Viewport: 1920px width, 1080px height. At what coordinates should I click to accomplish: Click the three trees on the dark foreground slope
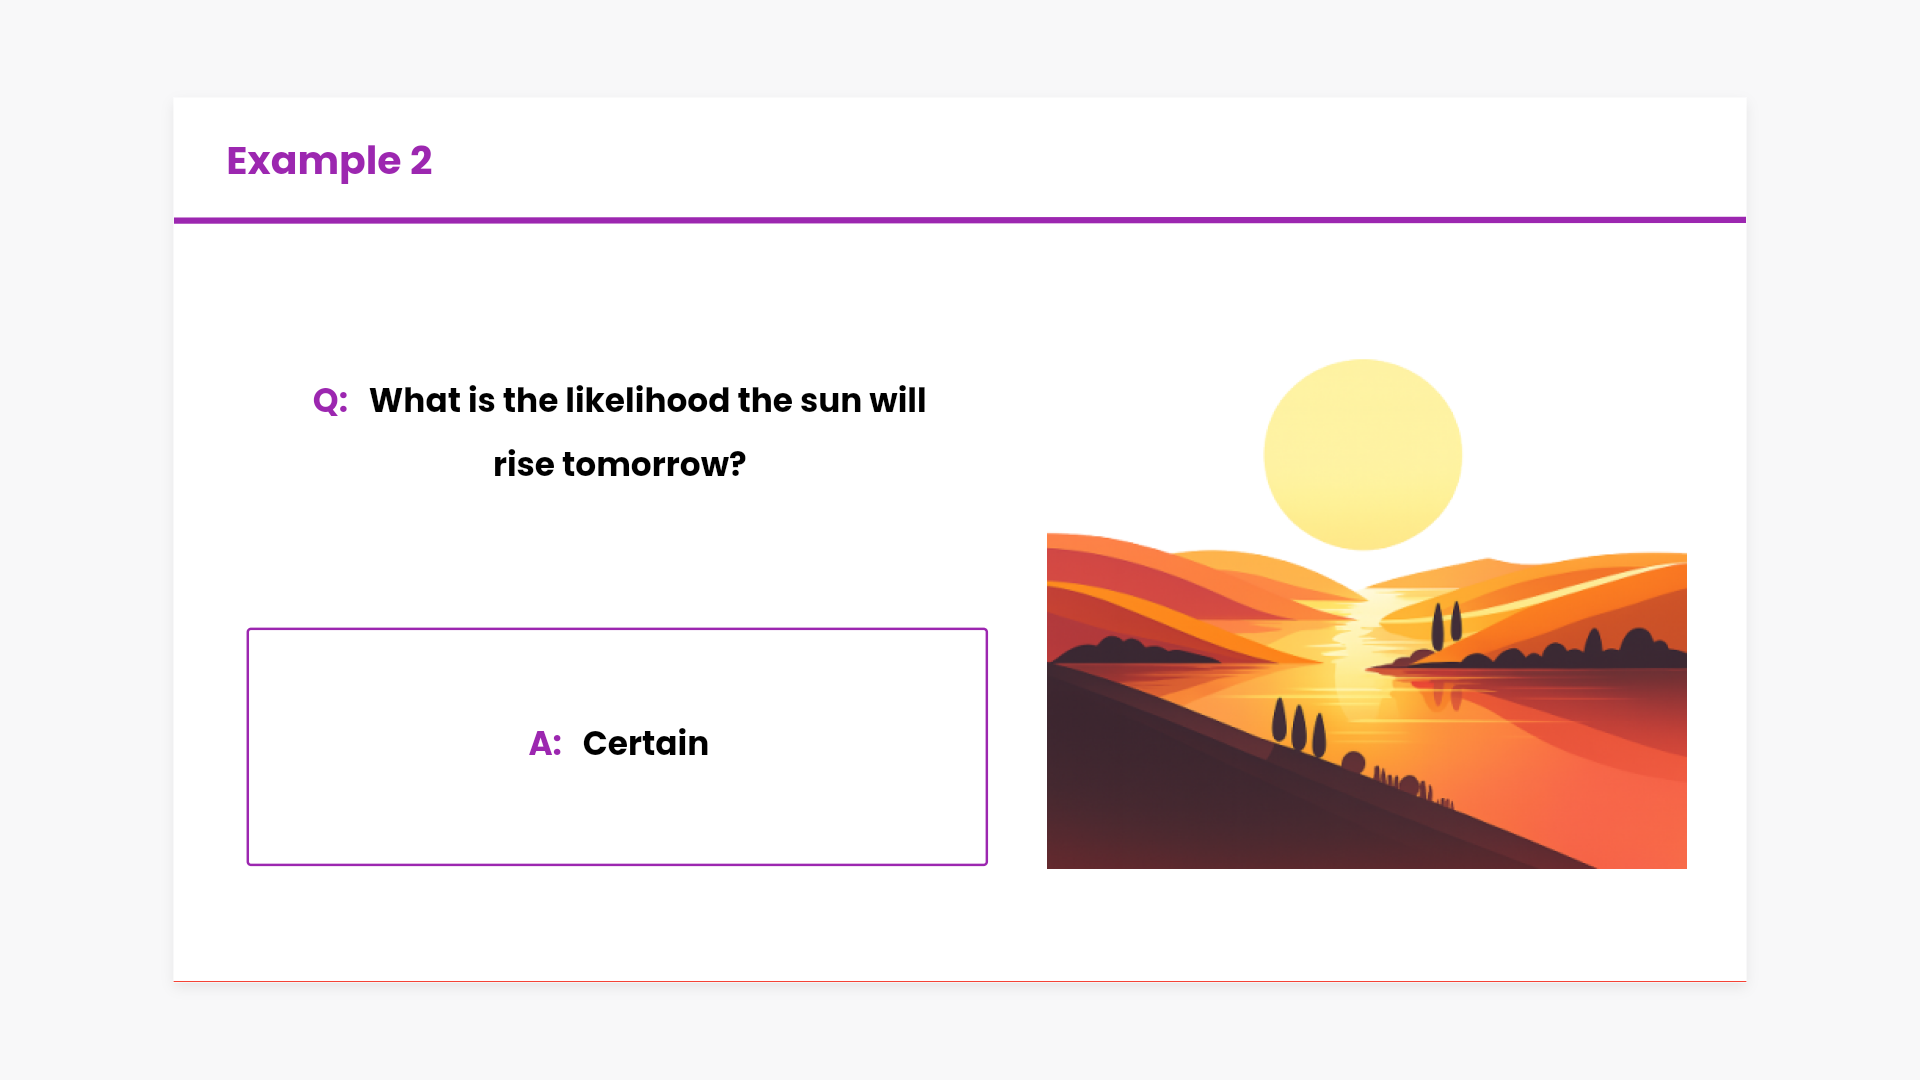pyautogui.click(x=1298, y=727)
